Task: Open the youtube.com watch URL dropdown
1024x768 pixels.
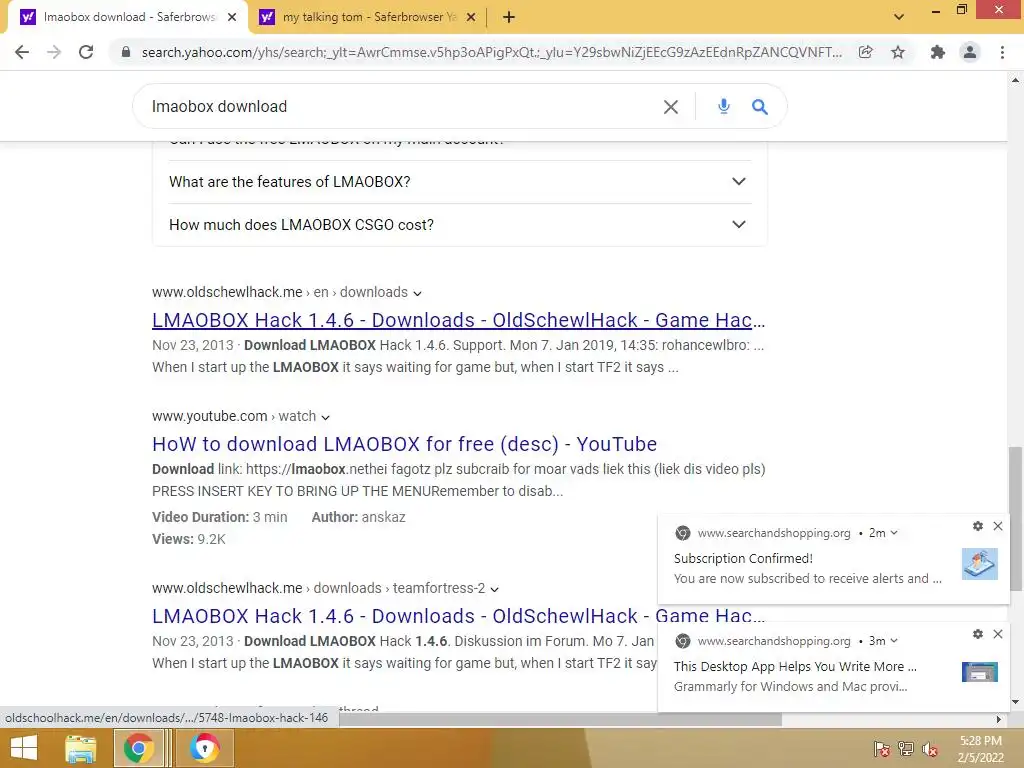Action: (325, 417)
